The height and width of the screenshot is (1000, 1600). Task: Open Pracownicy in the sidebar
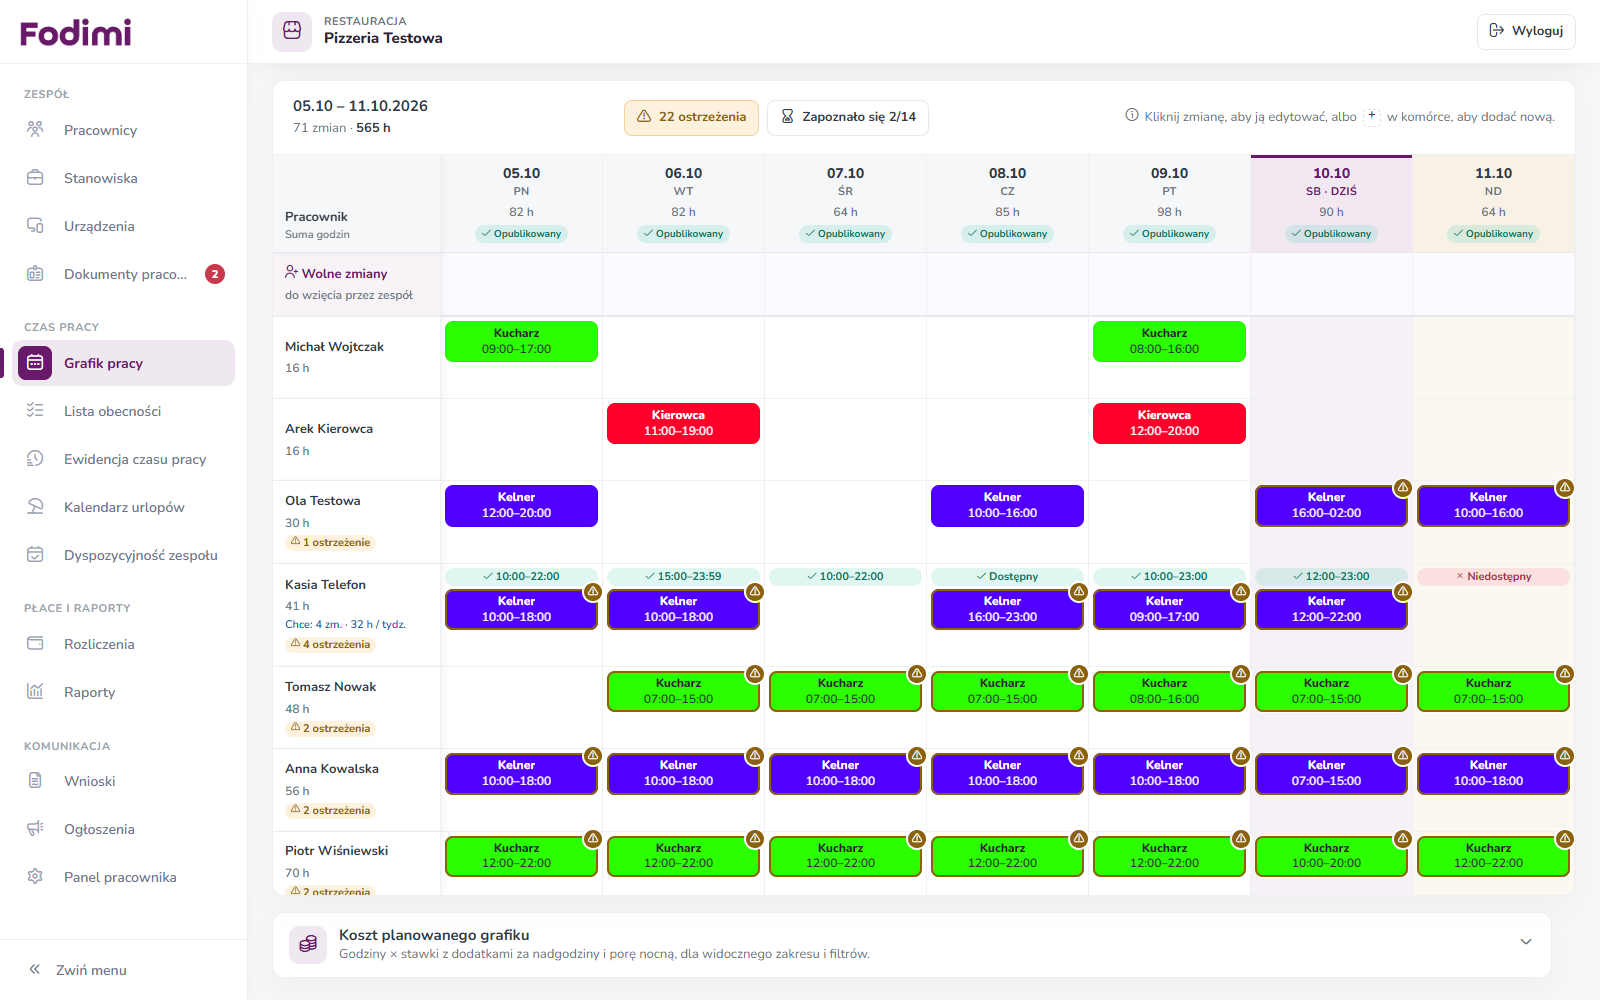123,130
